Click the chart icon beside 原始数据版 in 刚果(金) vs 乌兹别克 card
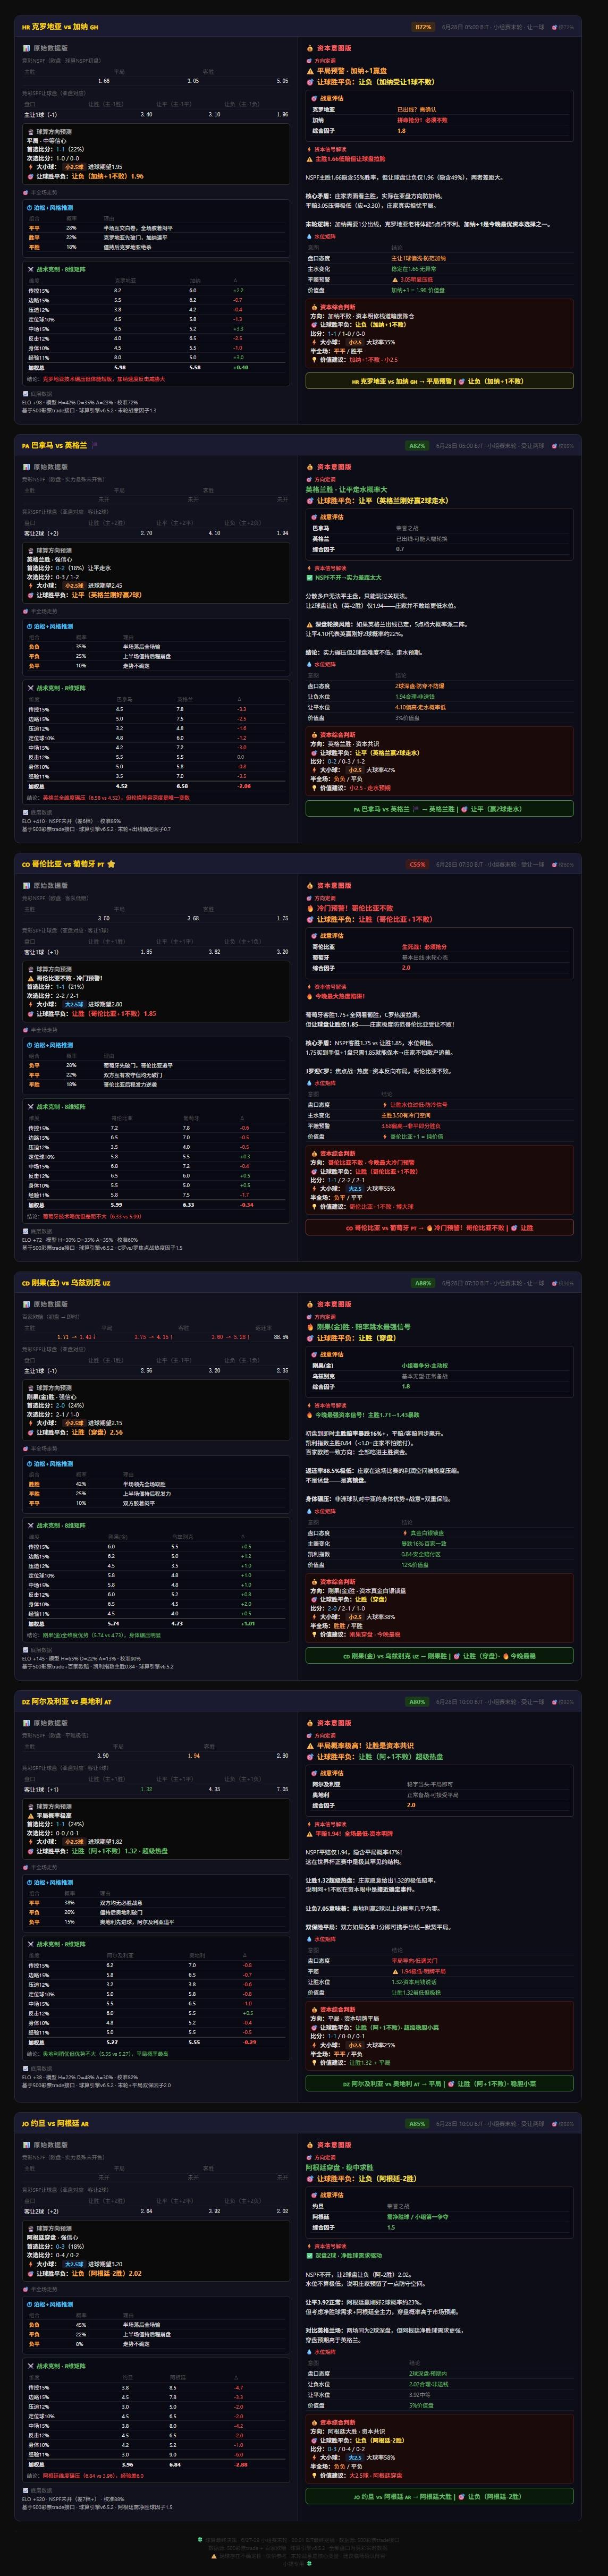Image resolution: width=608 pixels, height=2576 pixels. 27,1304
